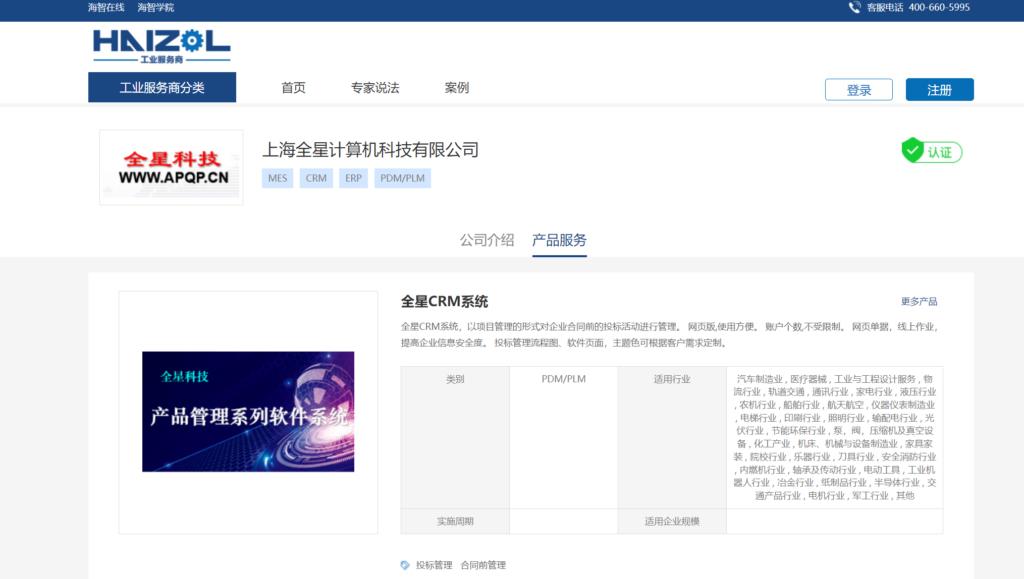Open the 更多产品 link
Screen dimensions: 1024x579
click(919, 302)
